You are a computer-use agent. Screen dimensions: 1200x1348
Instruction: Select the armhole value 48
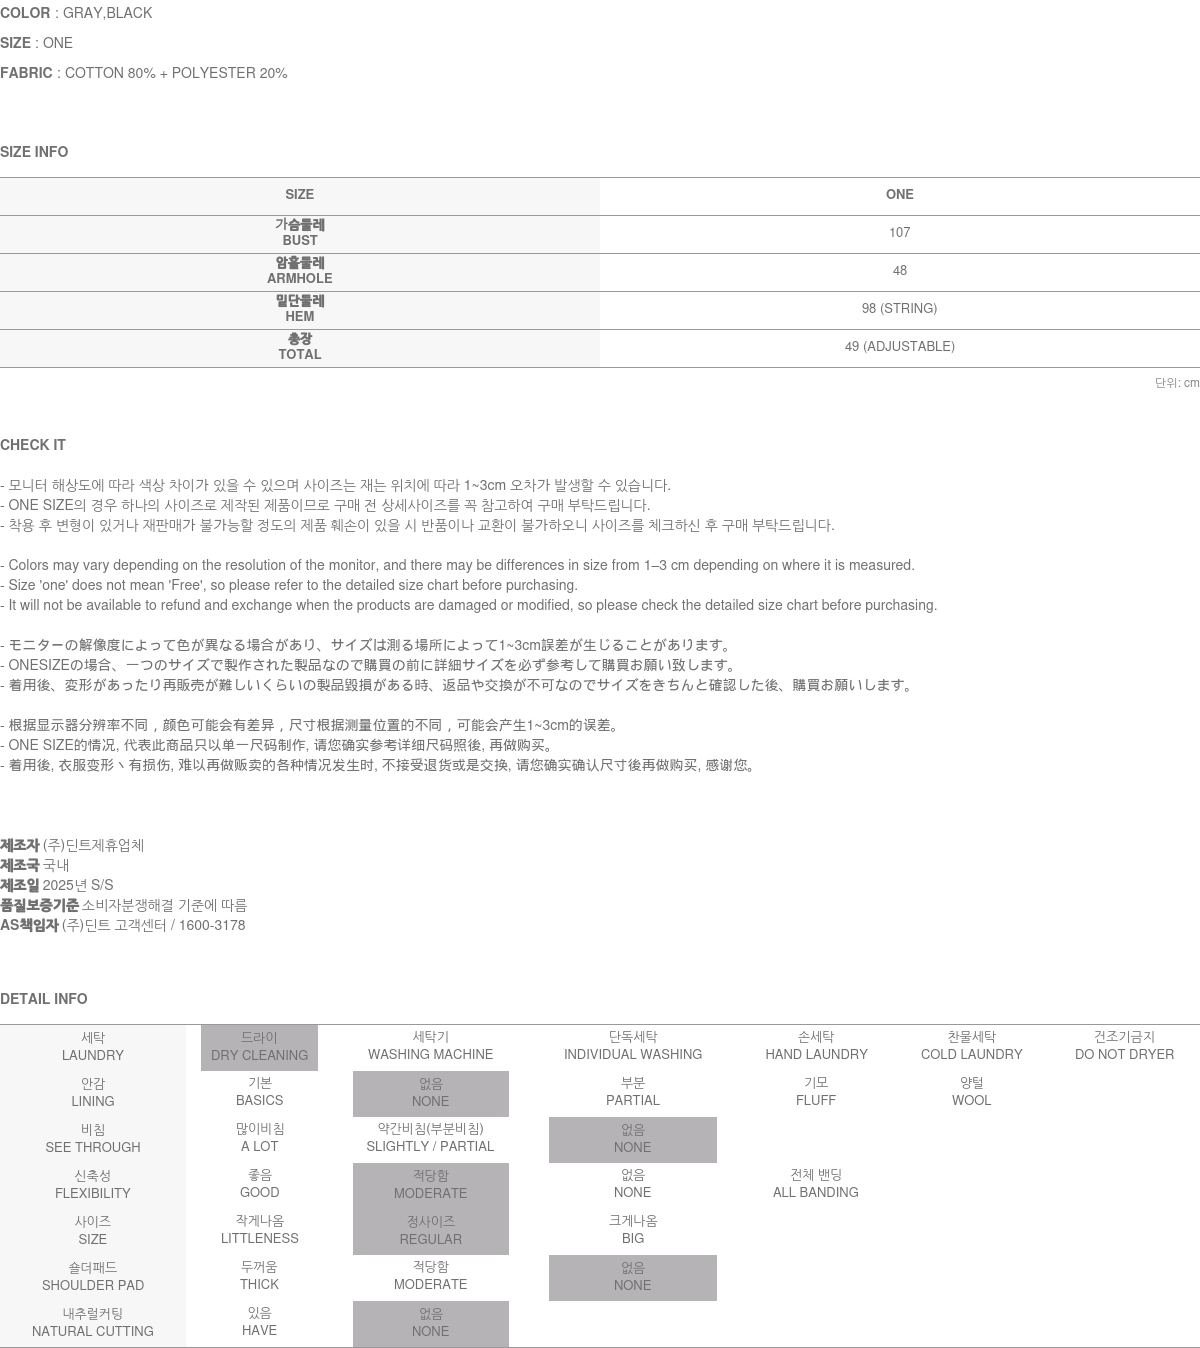pyautogui.click(x=899, y=271)
